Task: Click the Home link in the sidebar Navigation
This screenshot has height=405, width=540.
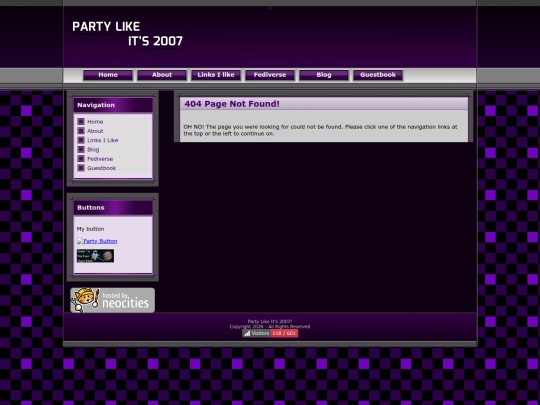Action: point(95,122)
